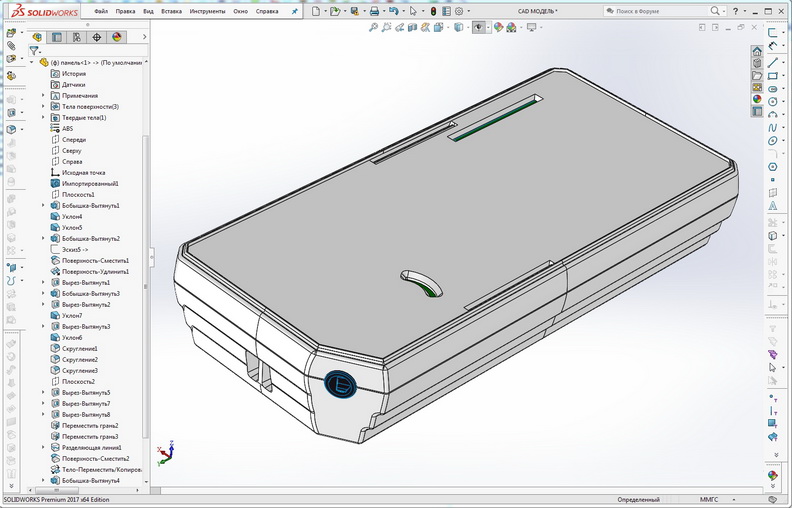Click the Open file folder icon
This screenshot has width=792, height=508.
(x=334, y=11)
